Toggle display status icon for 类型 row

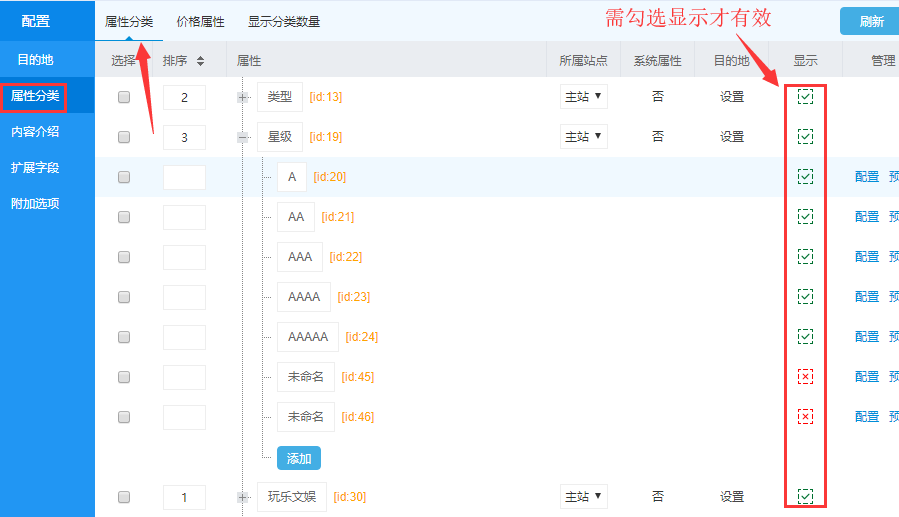coord(805,97)
